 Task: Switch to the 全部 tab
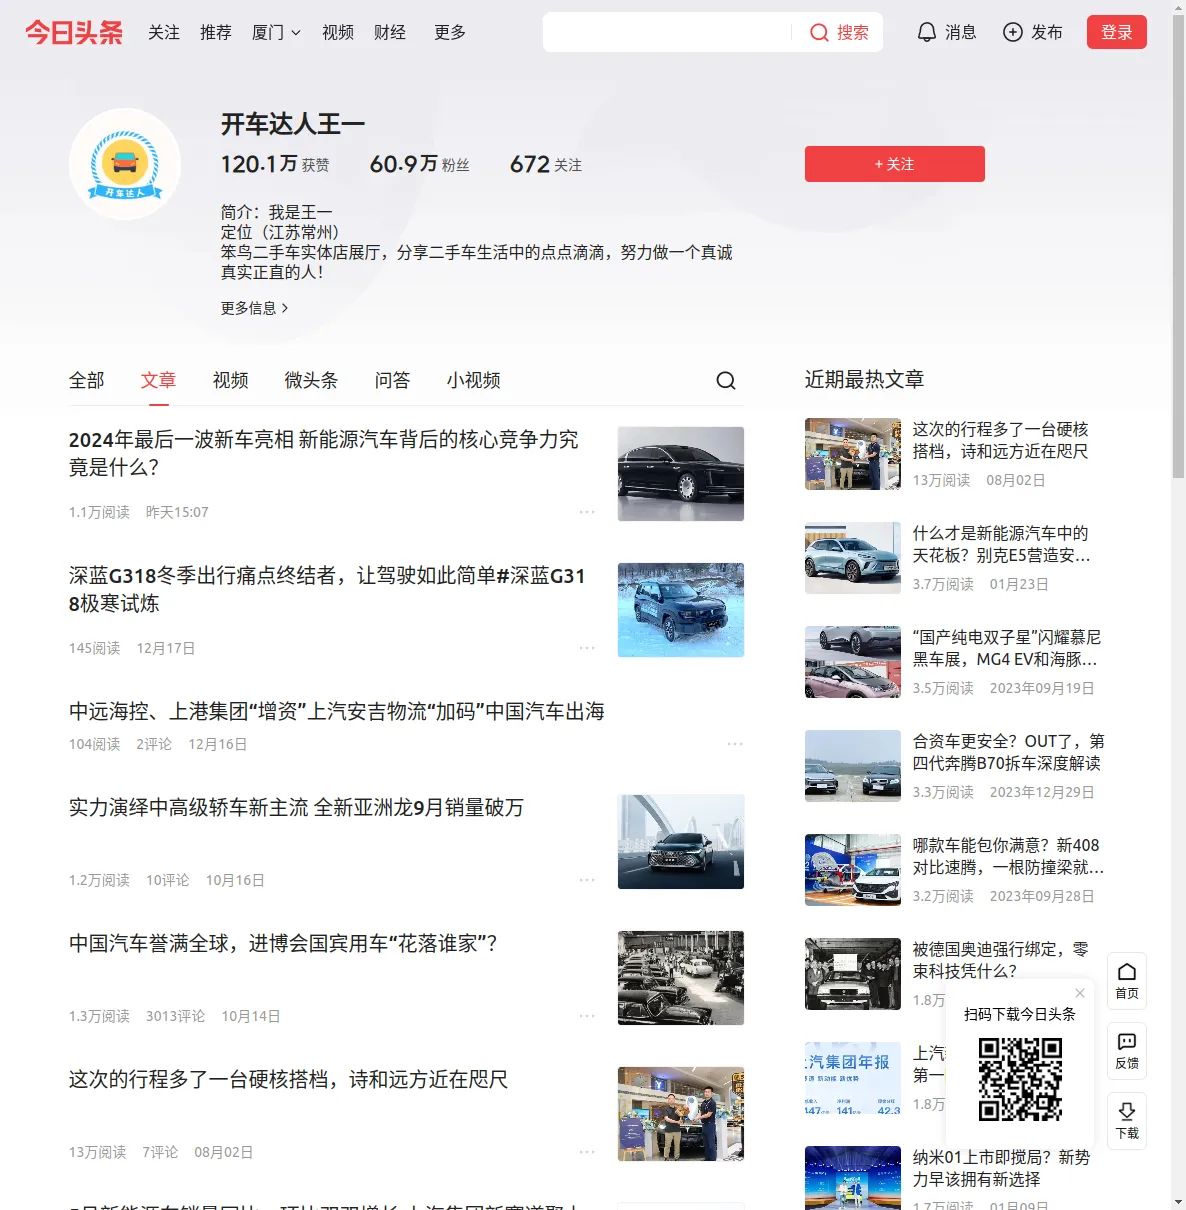pos(87,380)
